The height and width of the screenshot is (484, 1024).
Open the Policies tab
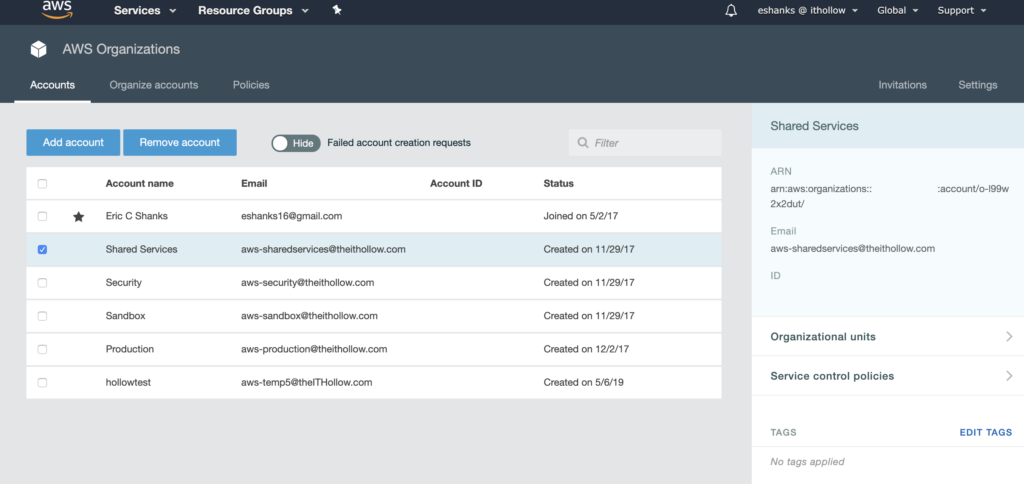pos(251,85)
